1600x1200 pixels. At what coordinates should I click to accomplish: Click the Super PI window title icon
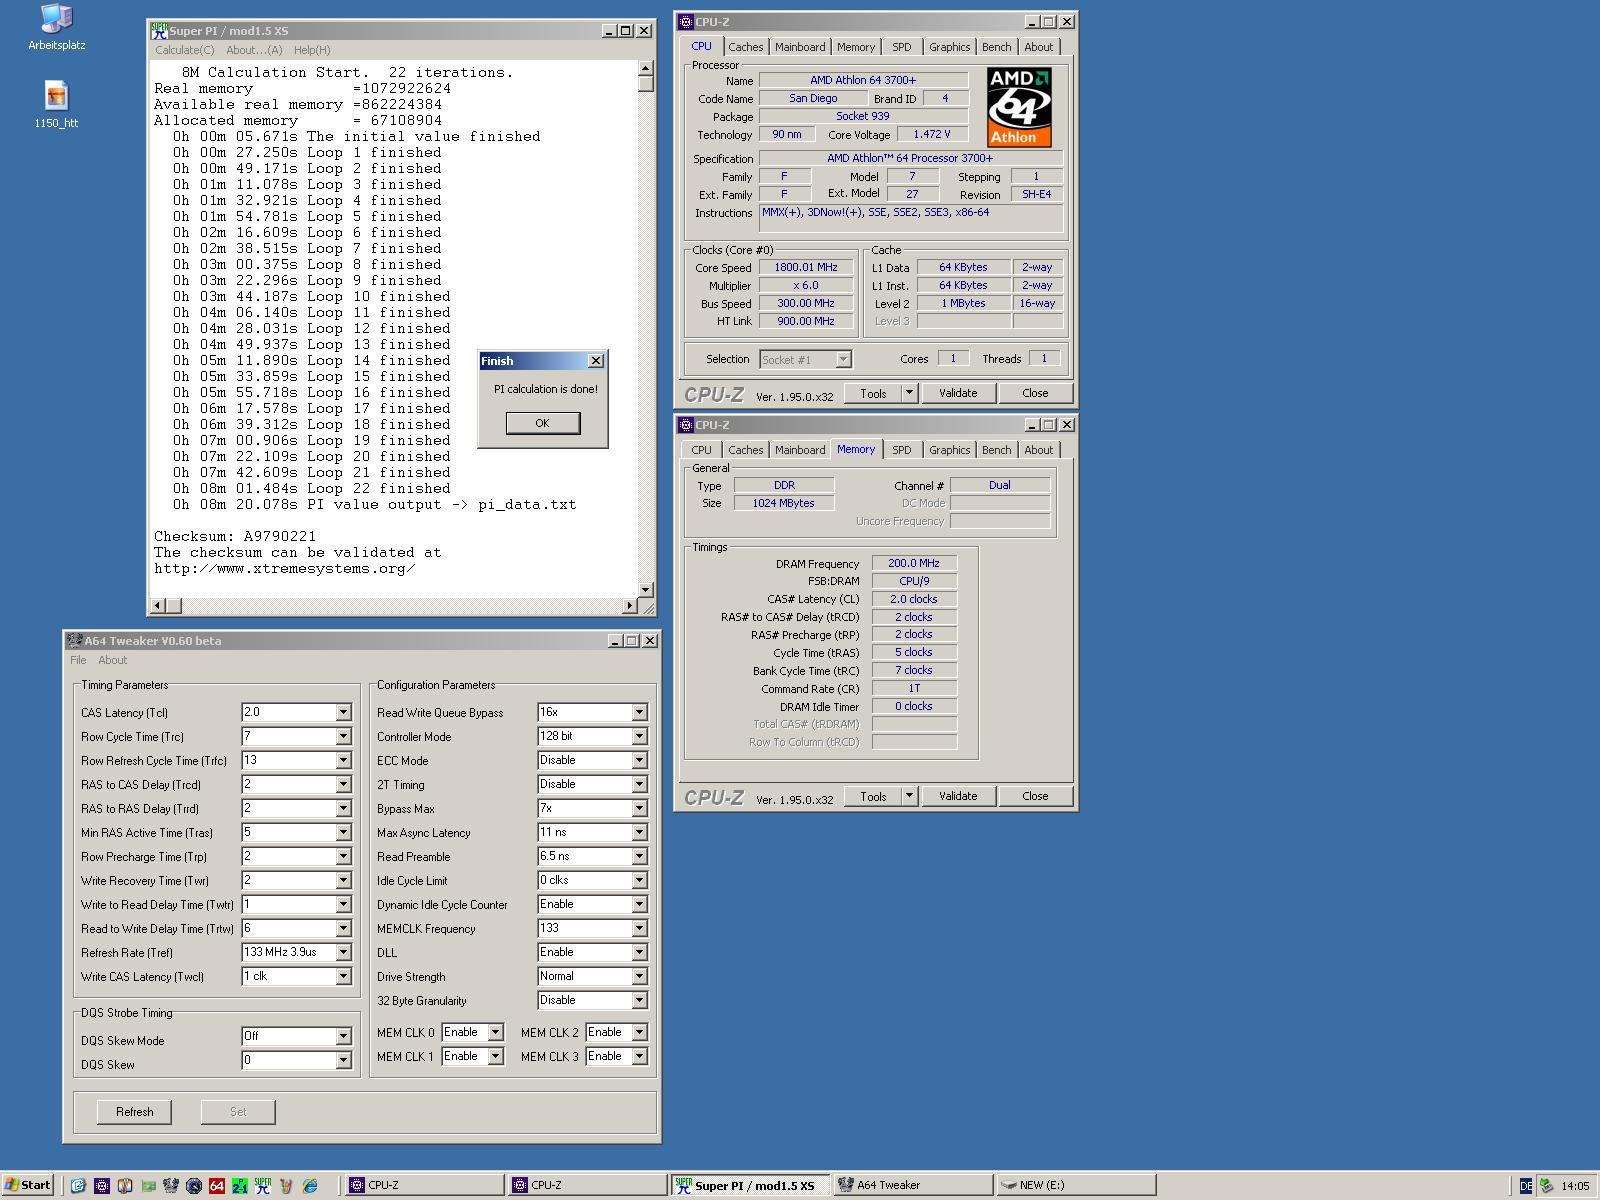click(159, 31)
